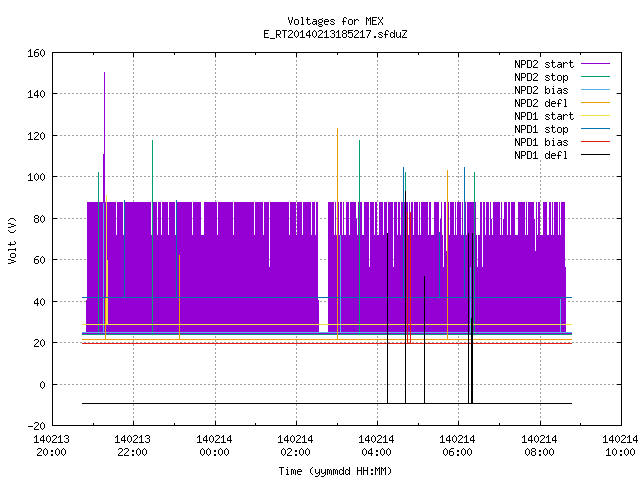This screenshot has height=480, width=640.
Task: Click the 120 y-axis tick label
Action: [36, 136]
